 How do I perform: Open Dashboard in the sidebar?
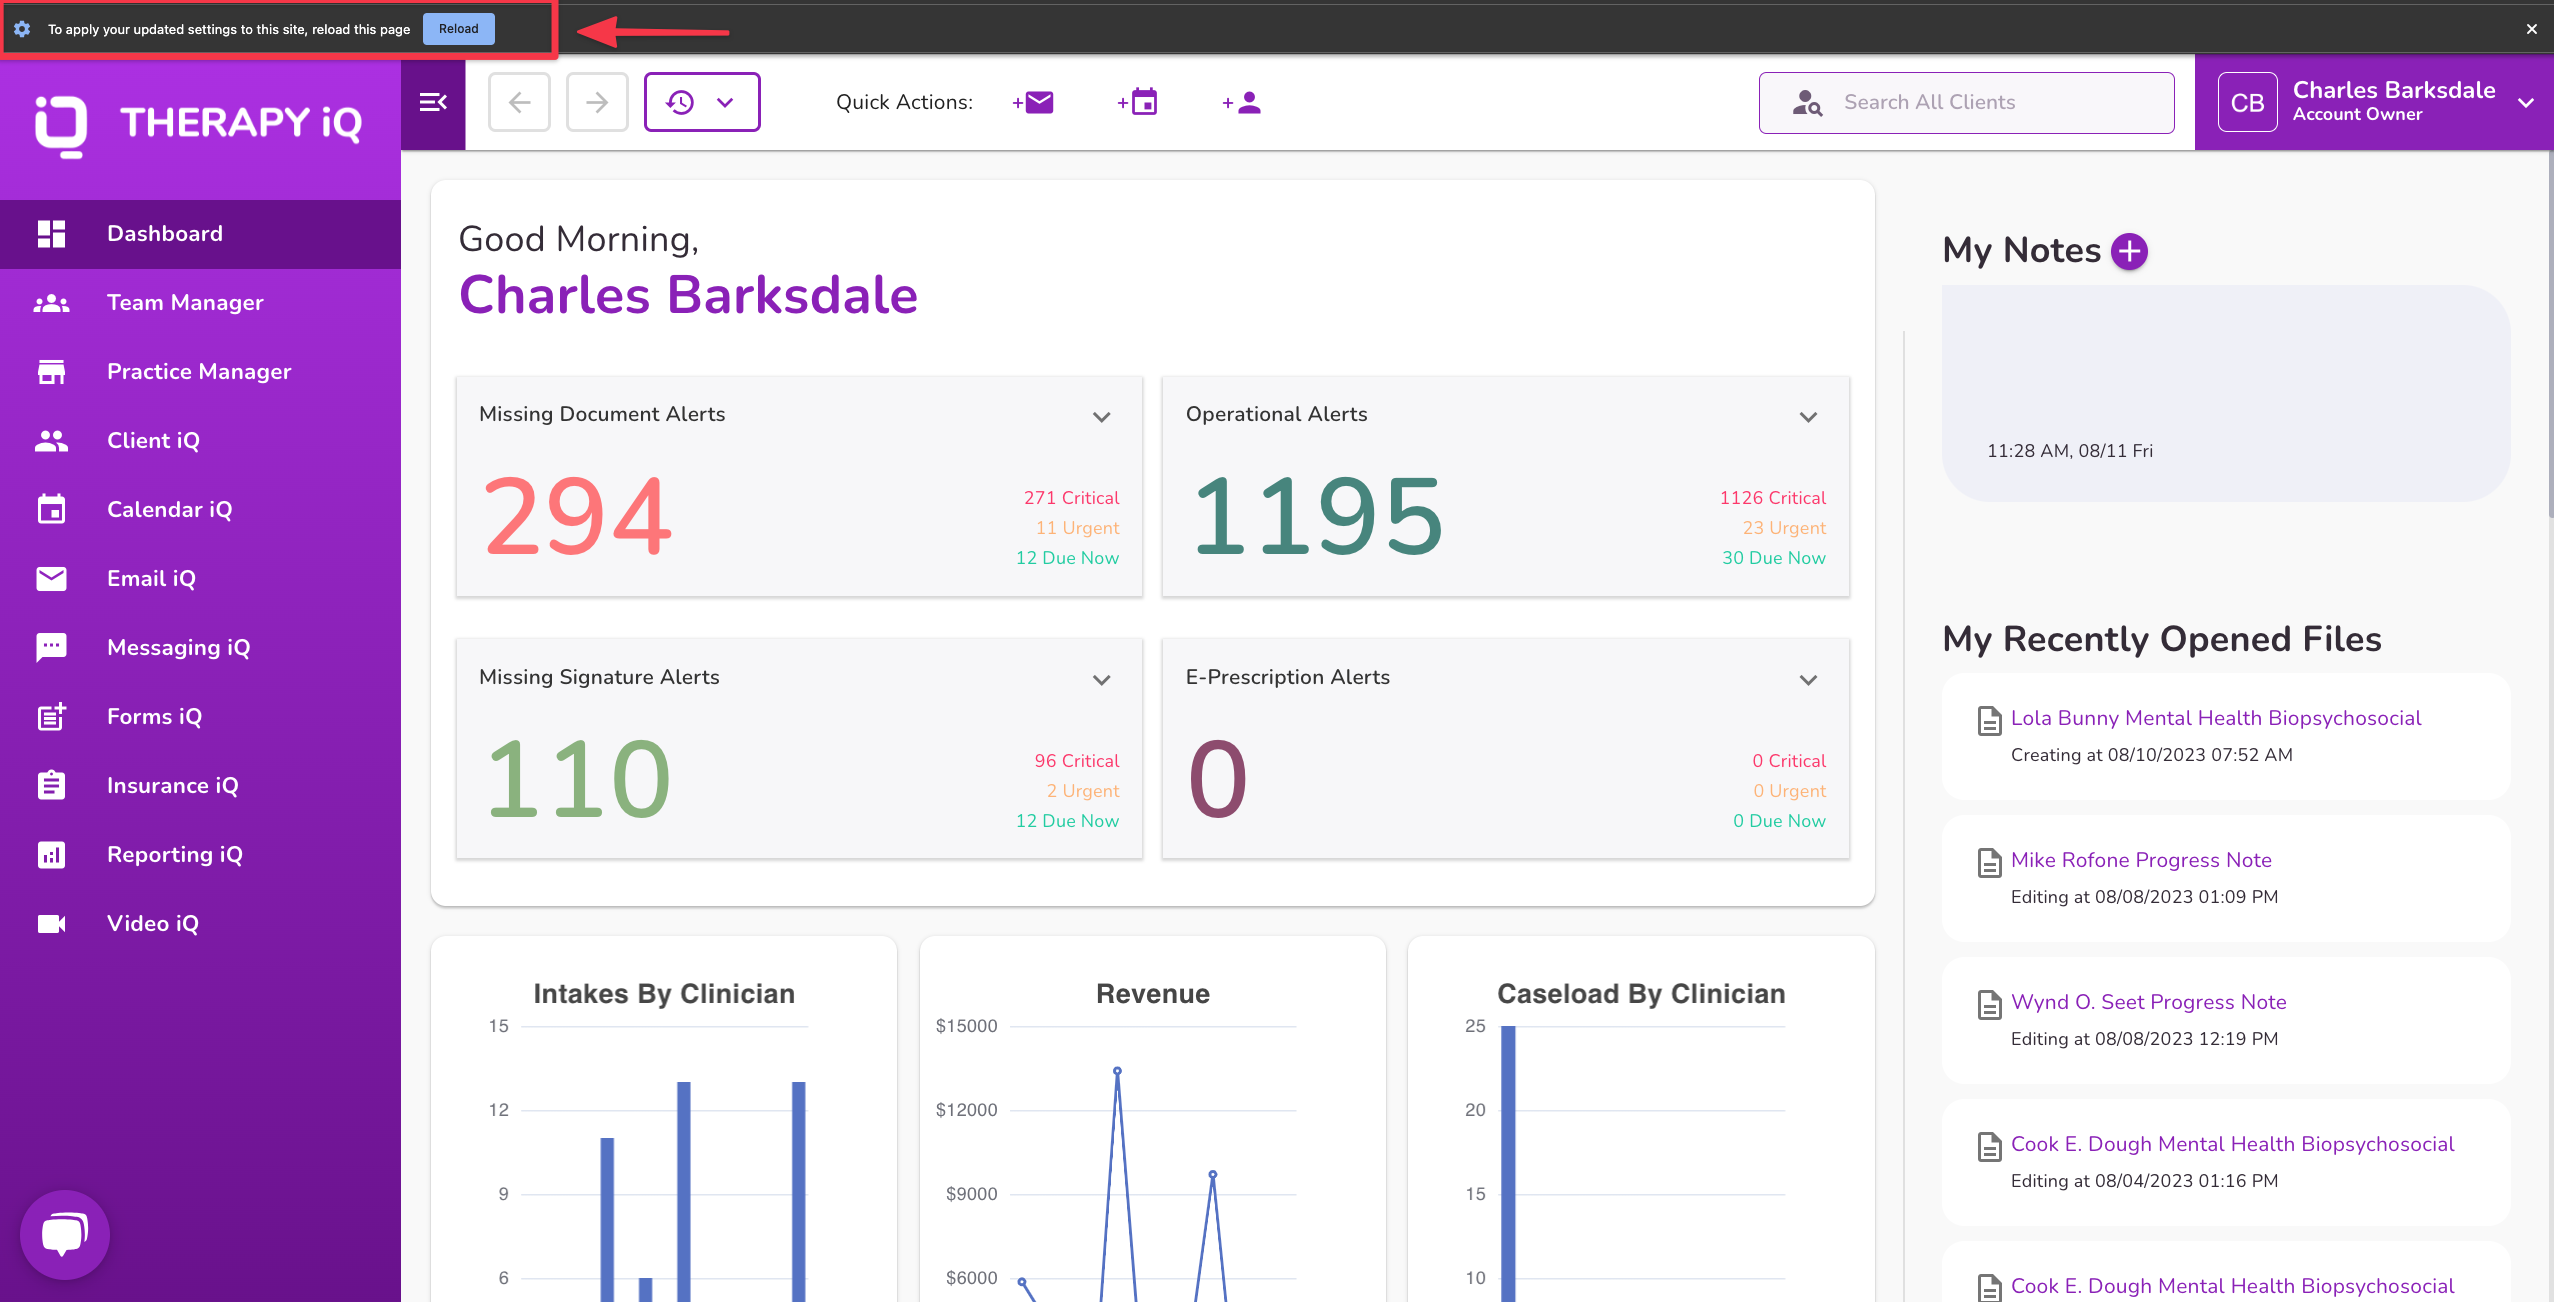200,234
